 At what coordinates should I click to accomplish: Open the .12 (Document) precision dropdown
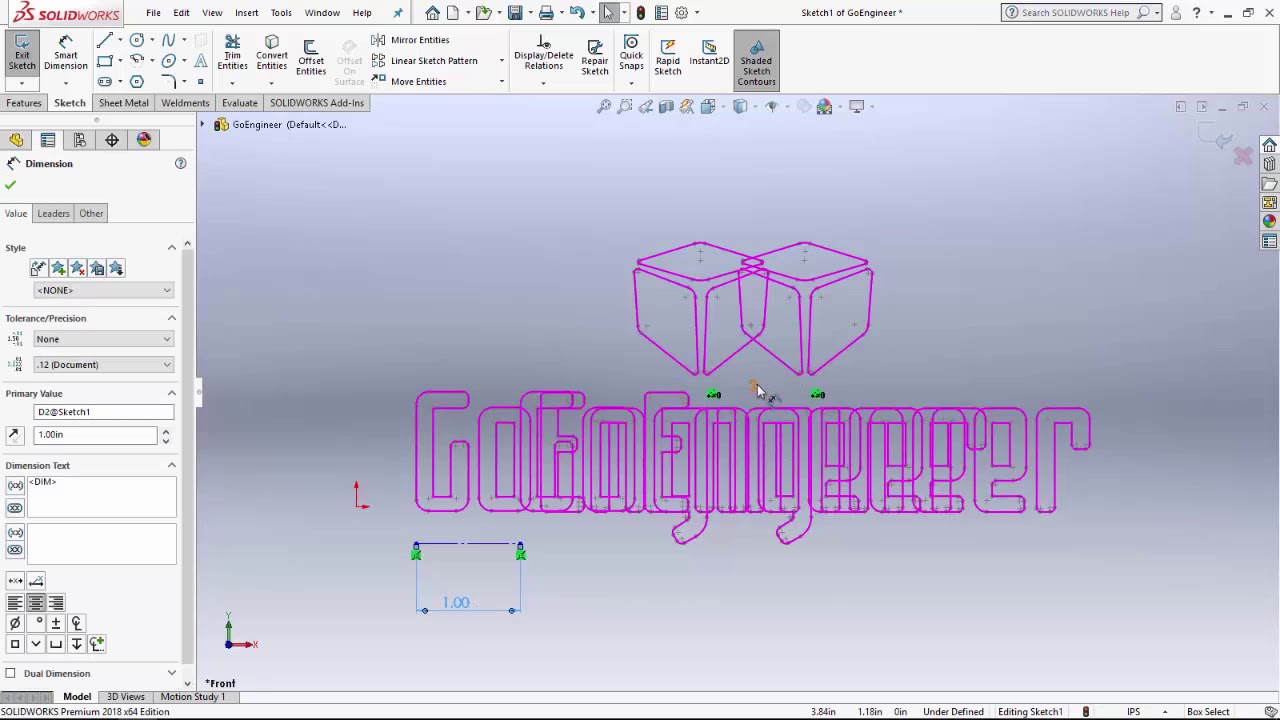[x=104, y=365]
